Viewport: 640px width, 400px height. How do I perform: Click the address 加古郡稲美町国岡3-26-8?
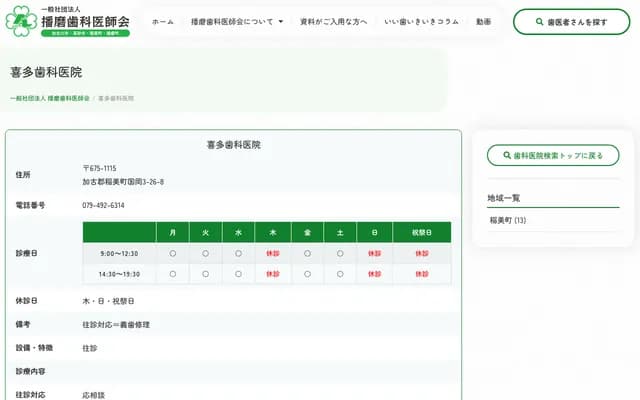(x=123, y=182)
